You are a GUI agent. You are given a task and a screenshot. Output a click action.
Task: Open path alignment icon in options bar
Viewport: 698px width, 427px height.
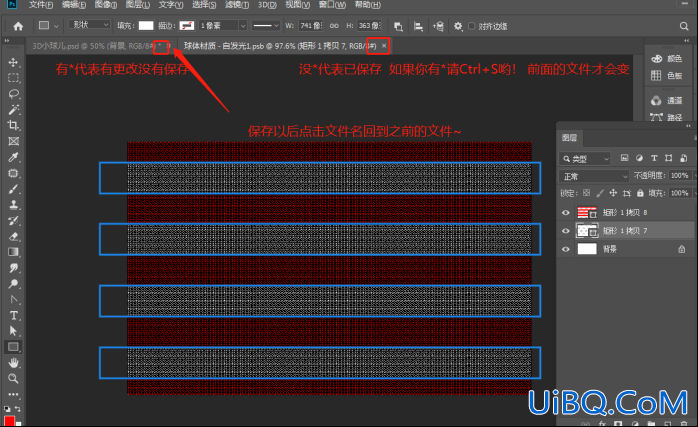coord(418,26)
